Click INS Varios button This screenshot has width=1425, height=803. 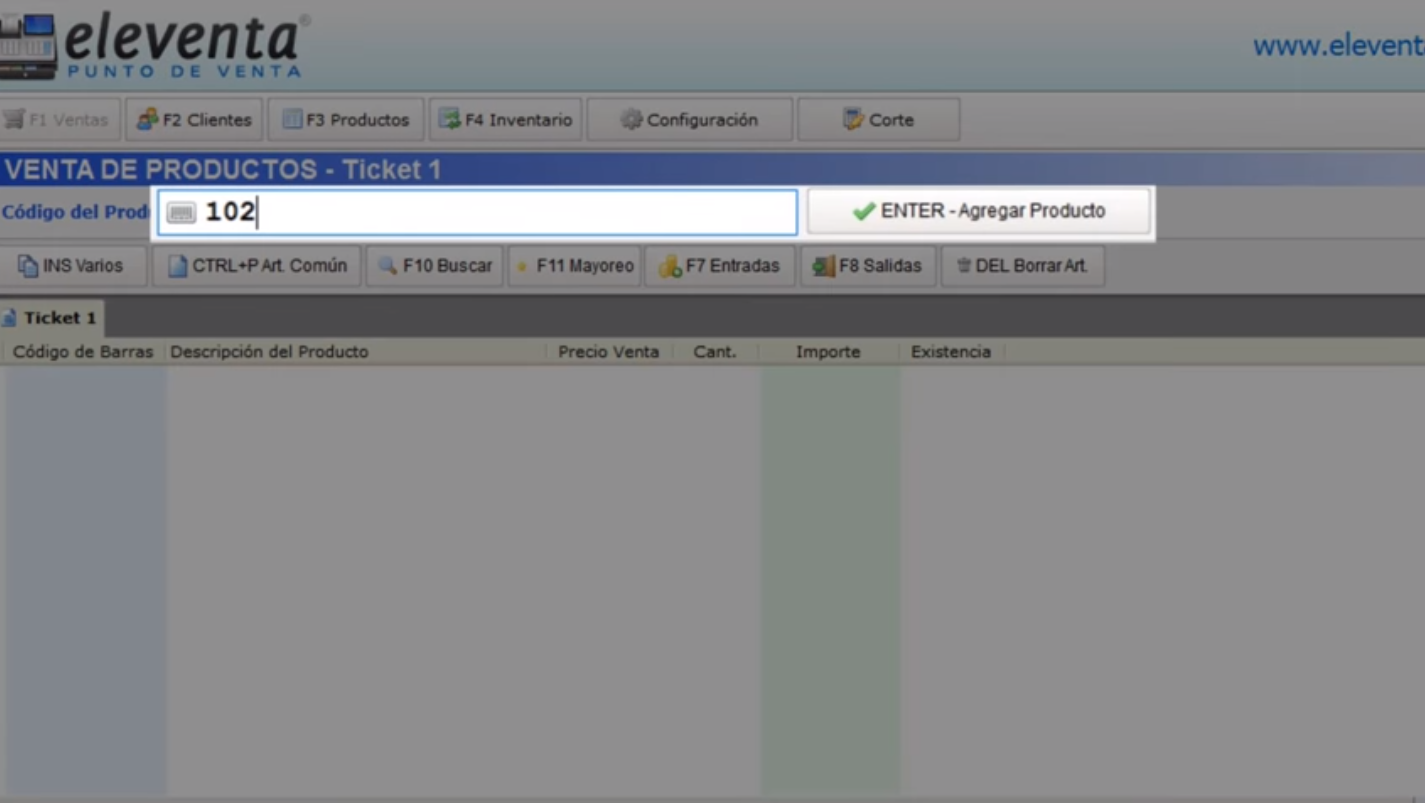pos(72,266)
